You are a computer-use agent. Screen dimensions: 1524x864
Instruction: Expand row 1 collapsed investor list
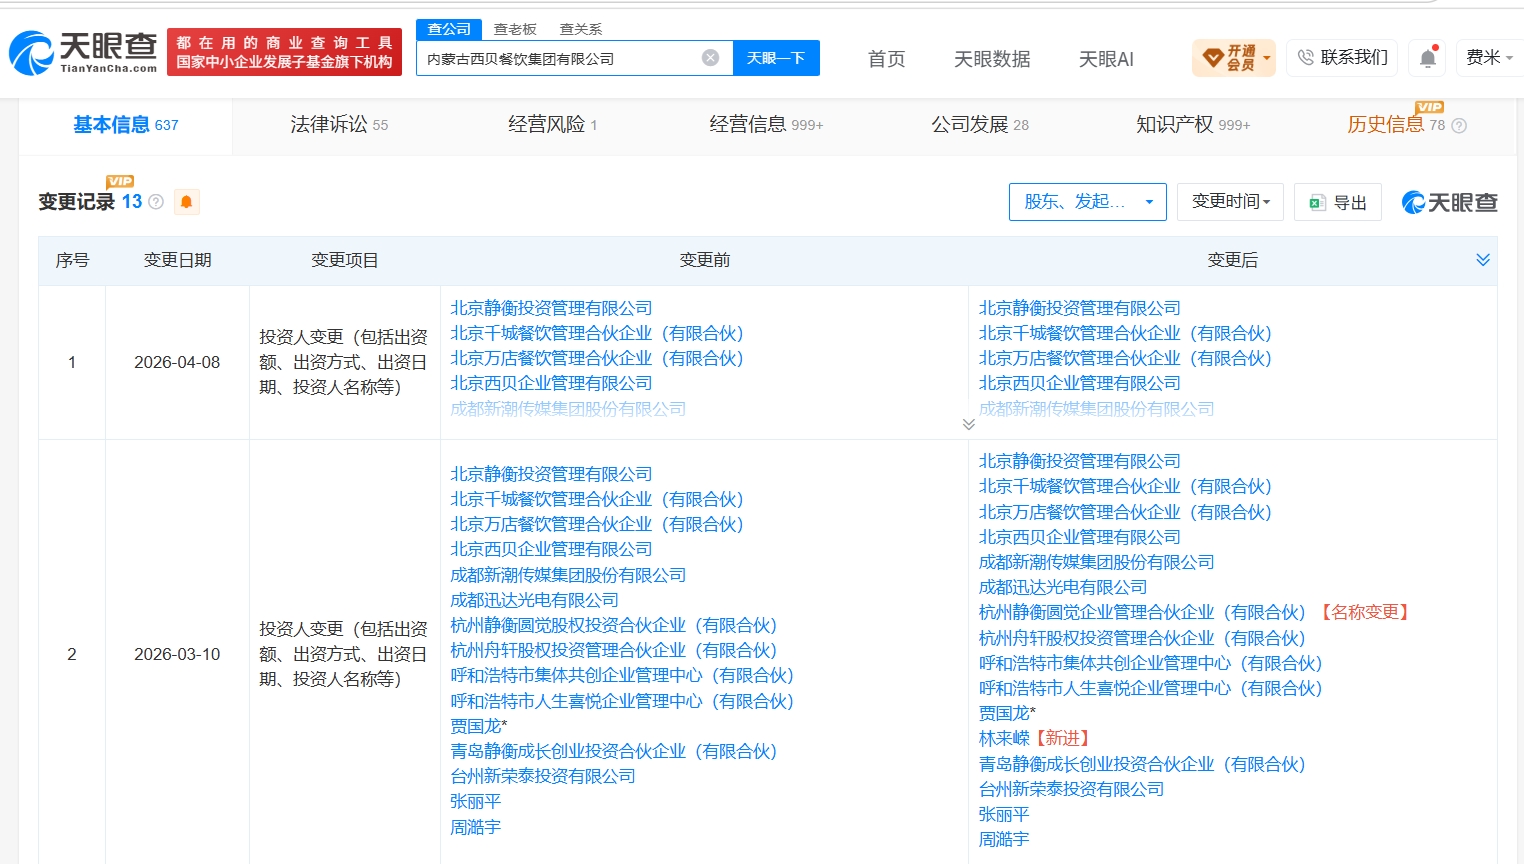[x=968, y=424]
